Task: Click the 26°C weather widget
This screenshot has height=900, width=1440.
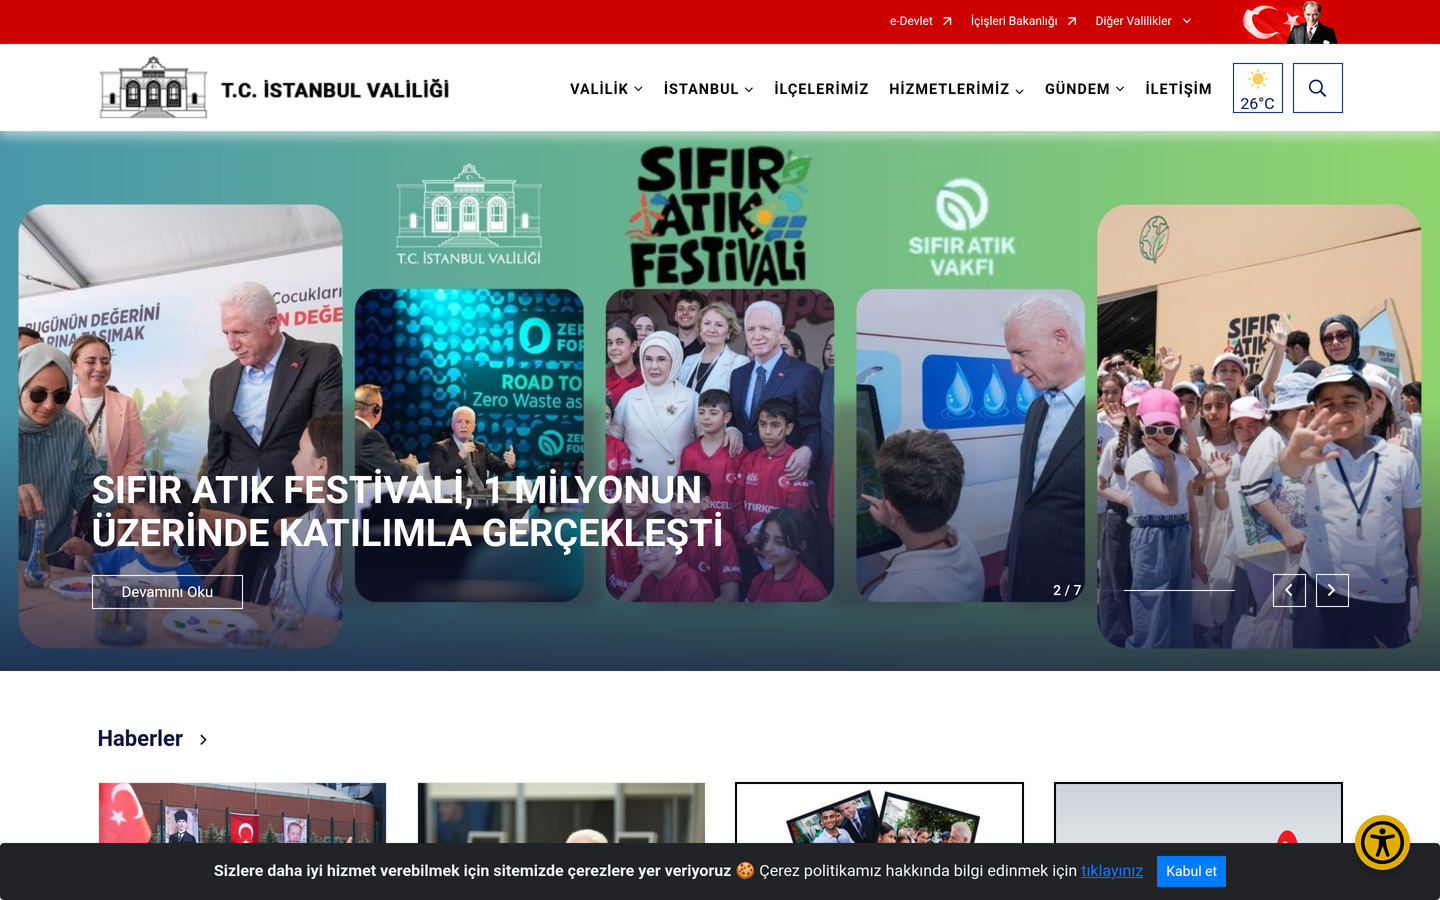Action: 1257,88
